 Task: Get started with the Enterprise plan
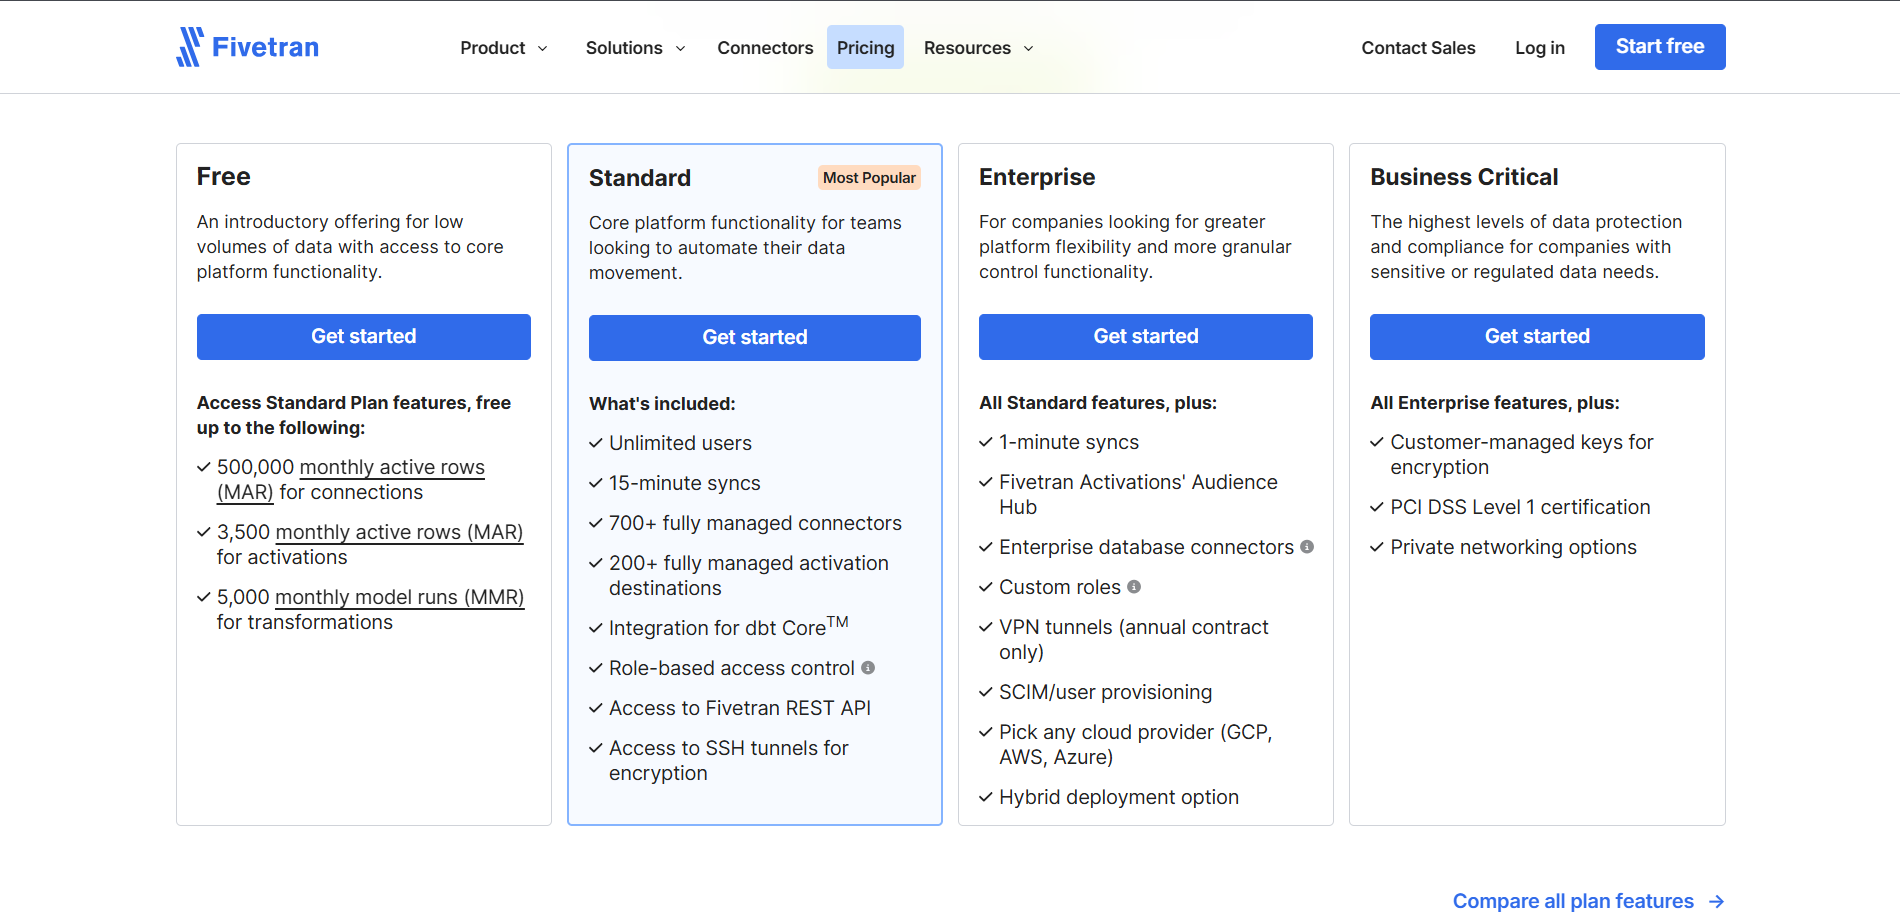pyautogui.click(x=1146, y=337)
